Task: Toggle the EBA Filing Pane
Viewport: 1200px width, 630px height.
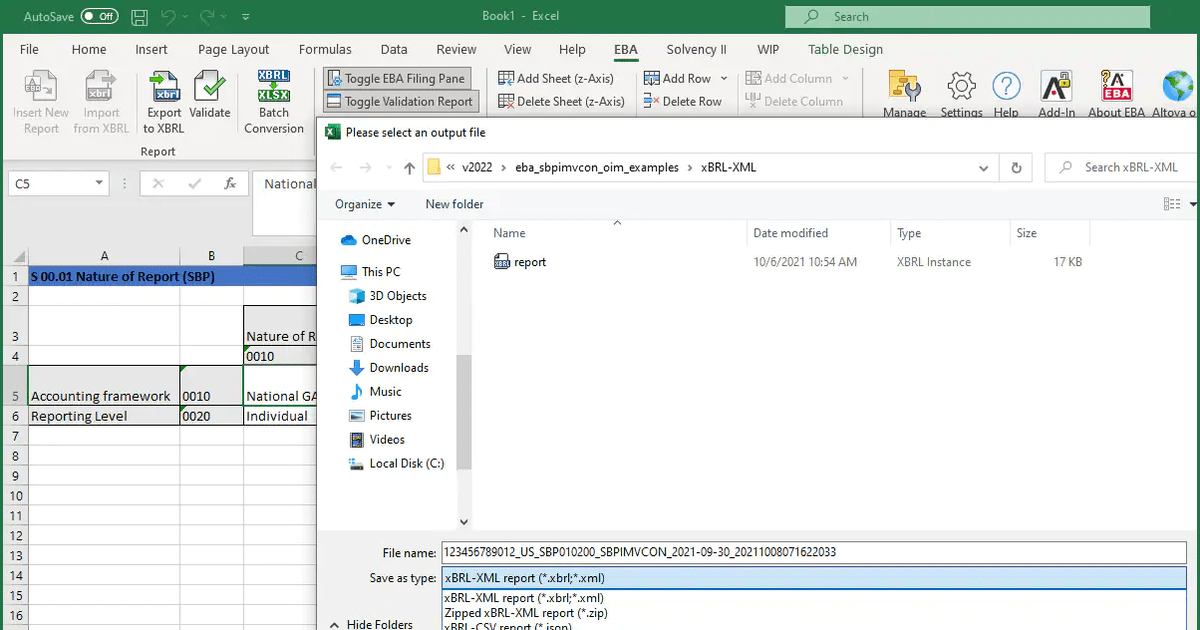Action: pos(398,78)
